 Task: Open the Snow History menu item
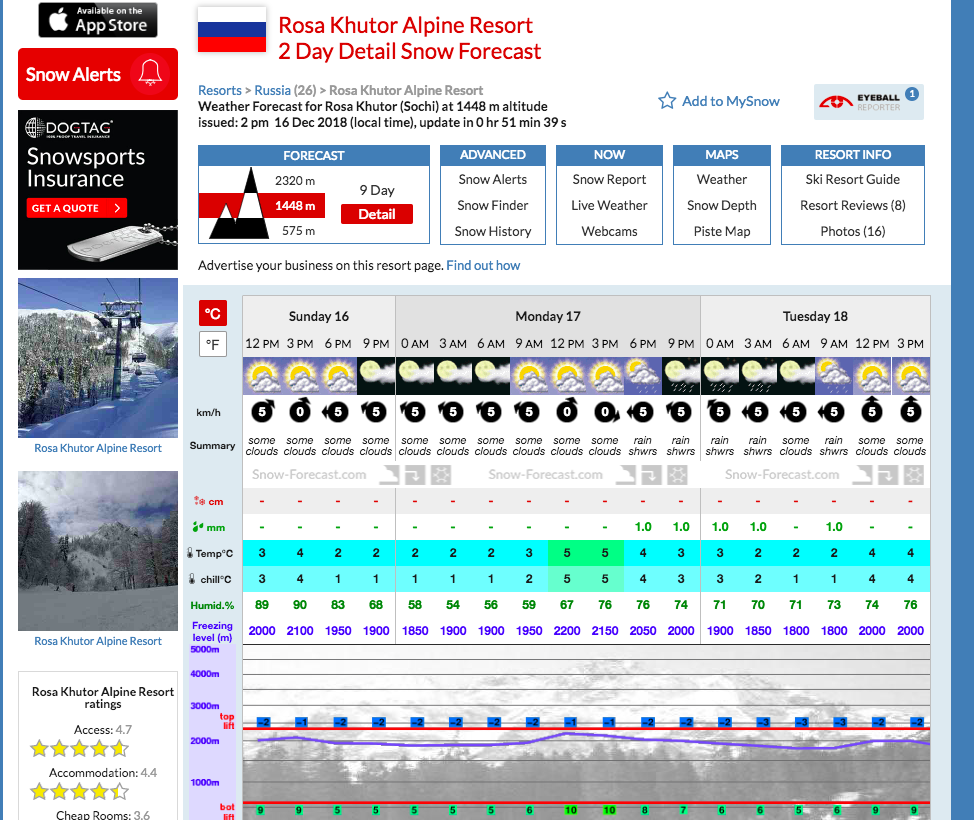(x=493, y=231)
